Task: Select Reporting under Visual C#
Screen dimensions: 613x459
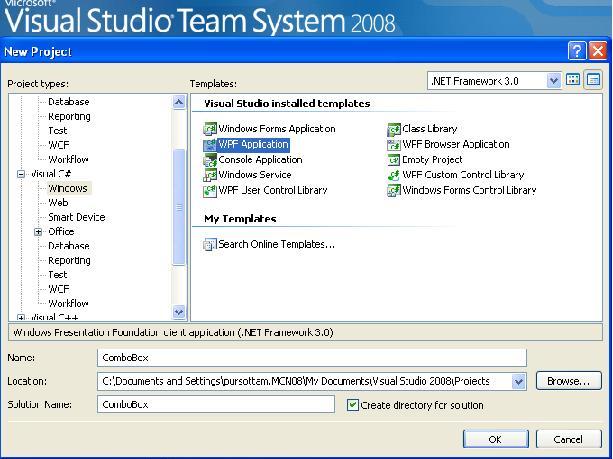Action: coord(69,260)
